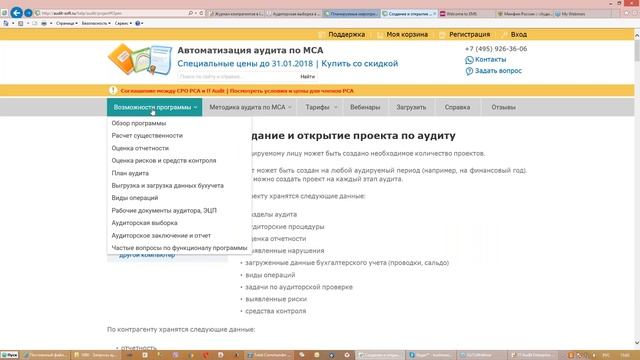
Task: Click the Windows Start button
Action: click(x=9, y=355)
